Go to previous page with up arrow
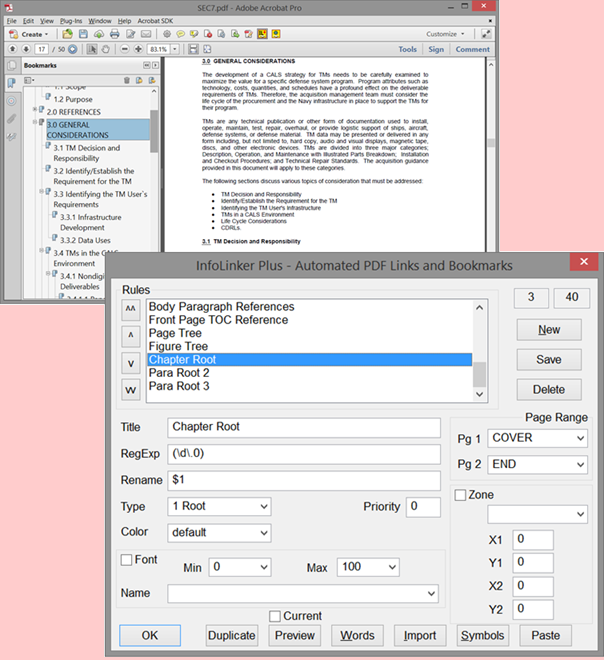Screen dimensions: 604x660 click(13, 49)
